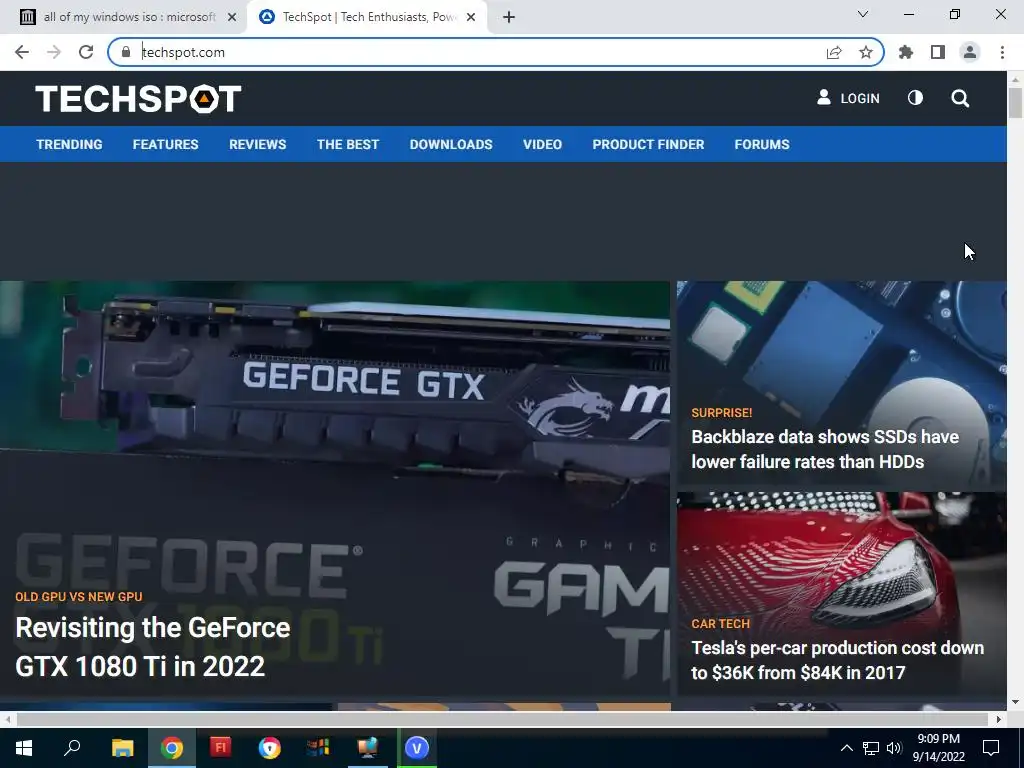The image size is (1024, 768).
Task: Toggle dark/light theme icon
Action: [x=916, y=98]
